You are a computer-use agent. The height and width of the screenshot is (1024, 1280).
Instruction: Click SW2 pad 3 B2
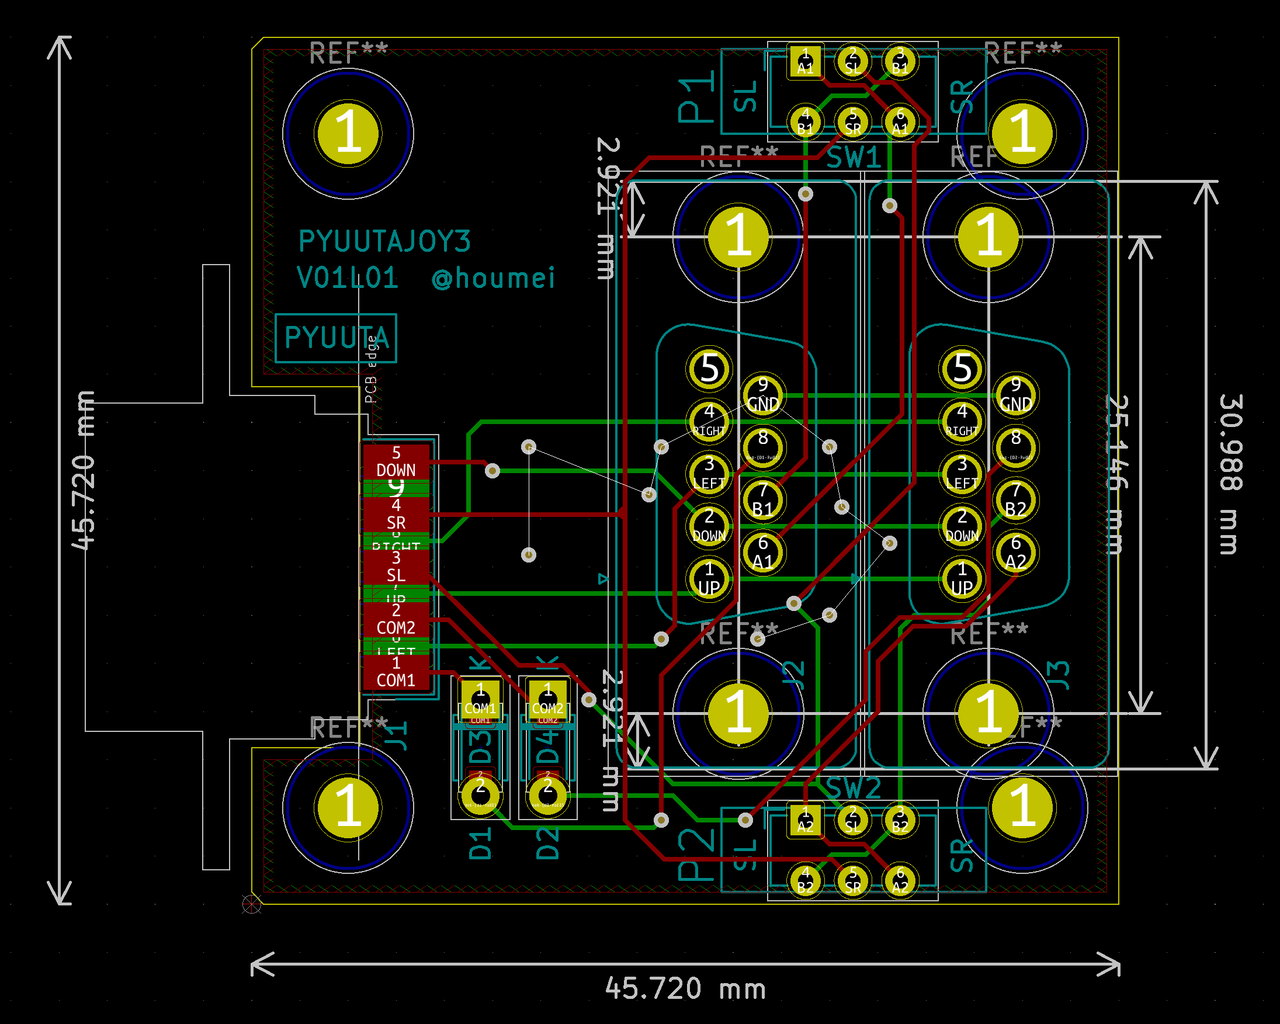[900, 819]
